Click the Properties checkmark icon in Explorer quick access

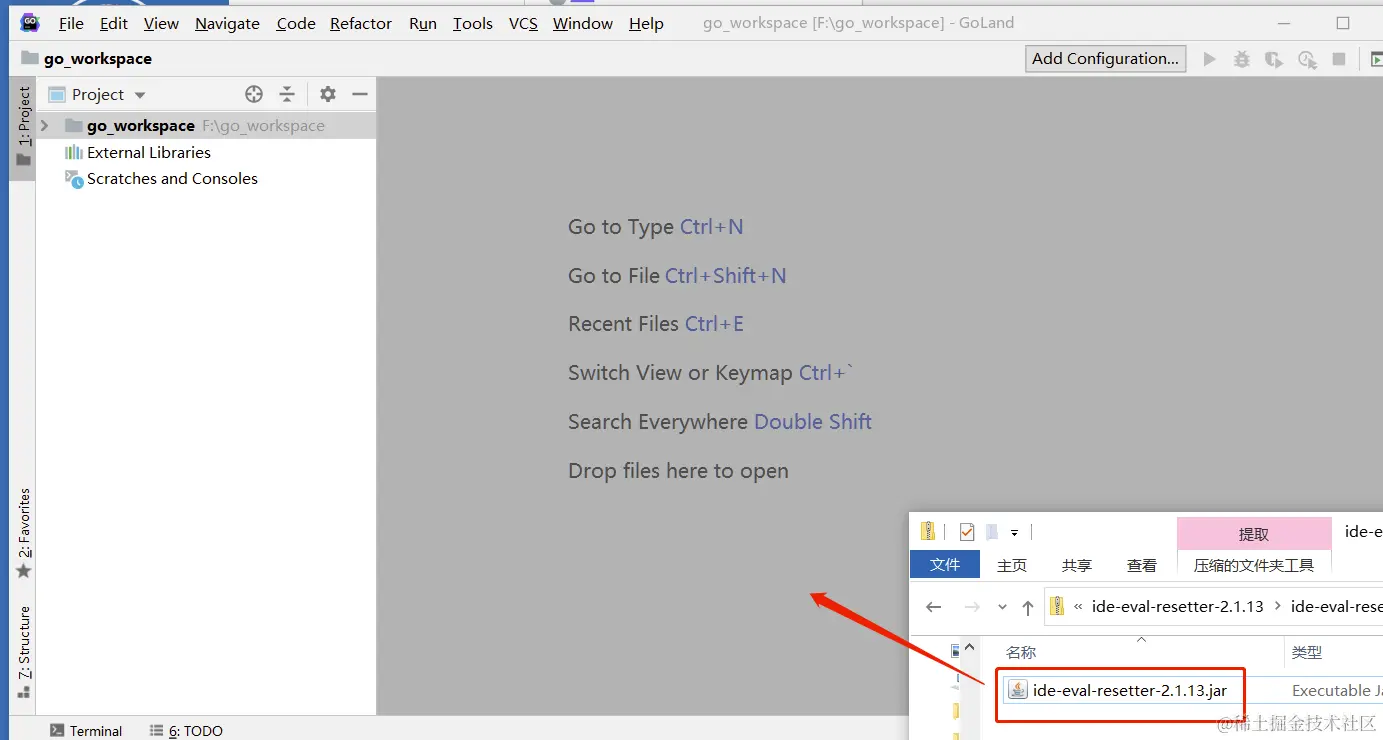point(966,531)
